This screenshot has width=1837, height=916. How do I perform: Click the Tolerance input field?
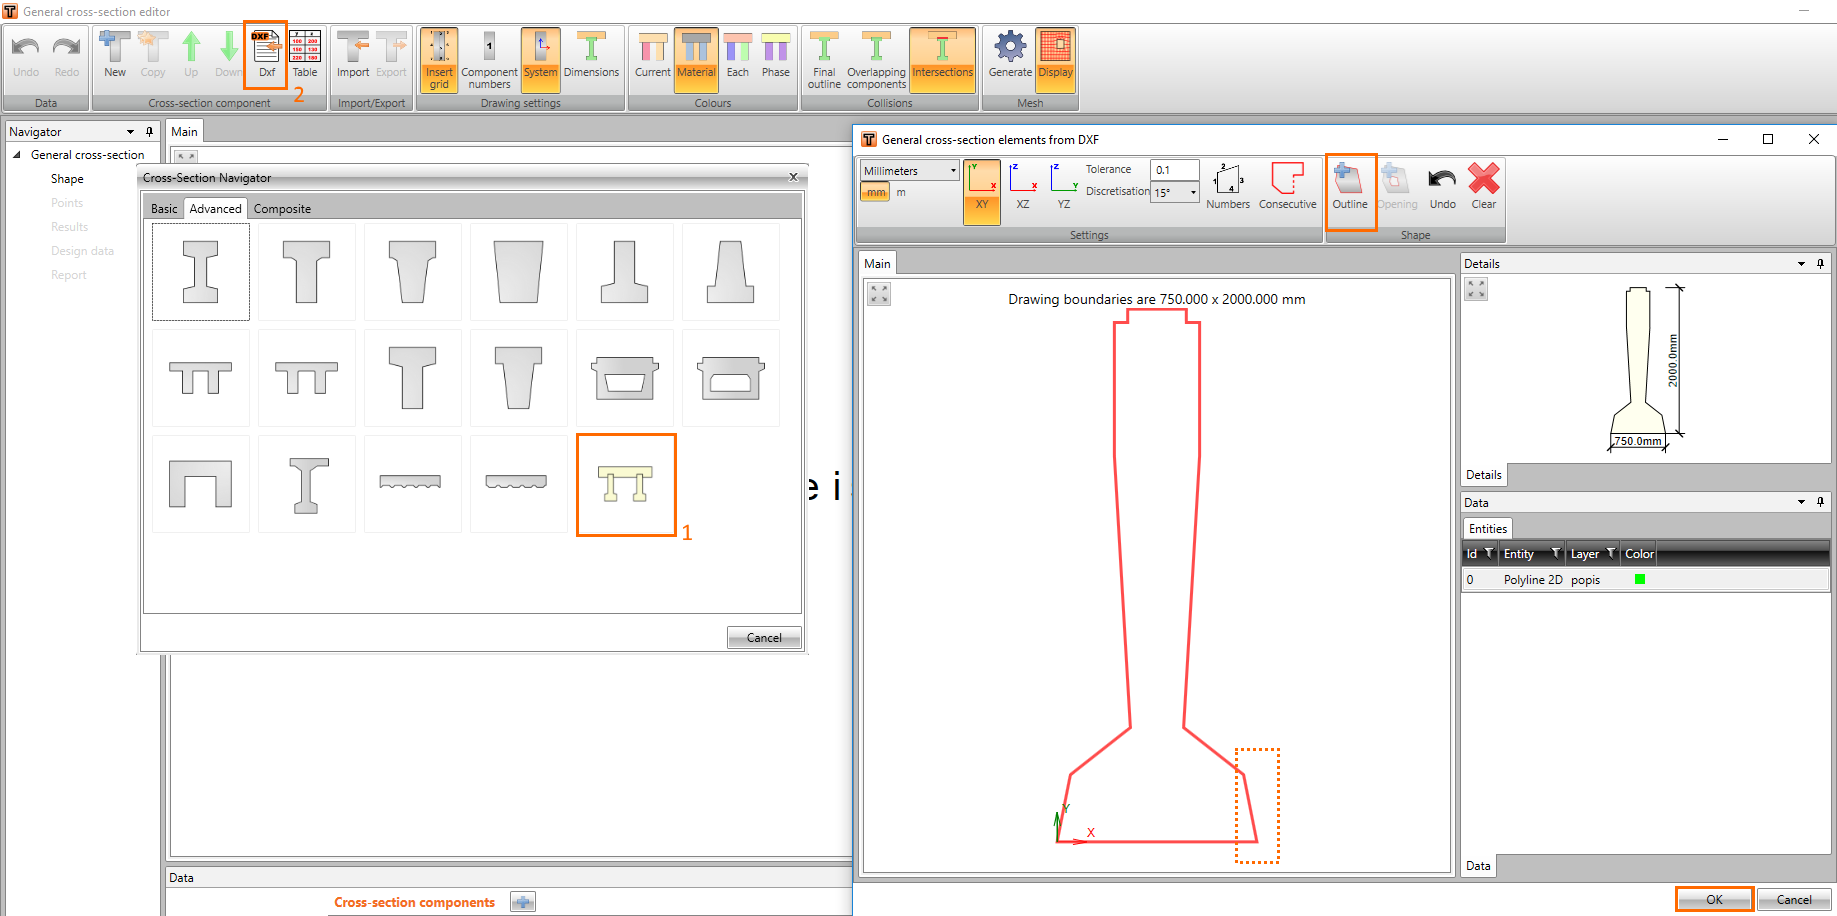1174,170
